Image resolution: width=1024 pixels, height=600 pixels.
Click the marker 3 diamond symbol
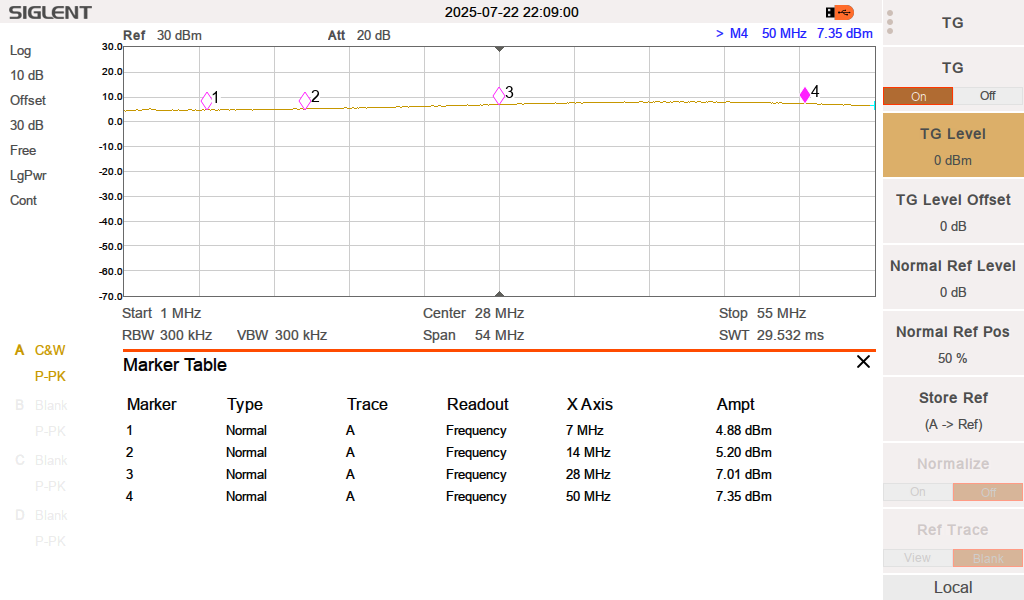(x=497, y=94)
